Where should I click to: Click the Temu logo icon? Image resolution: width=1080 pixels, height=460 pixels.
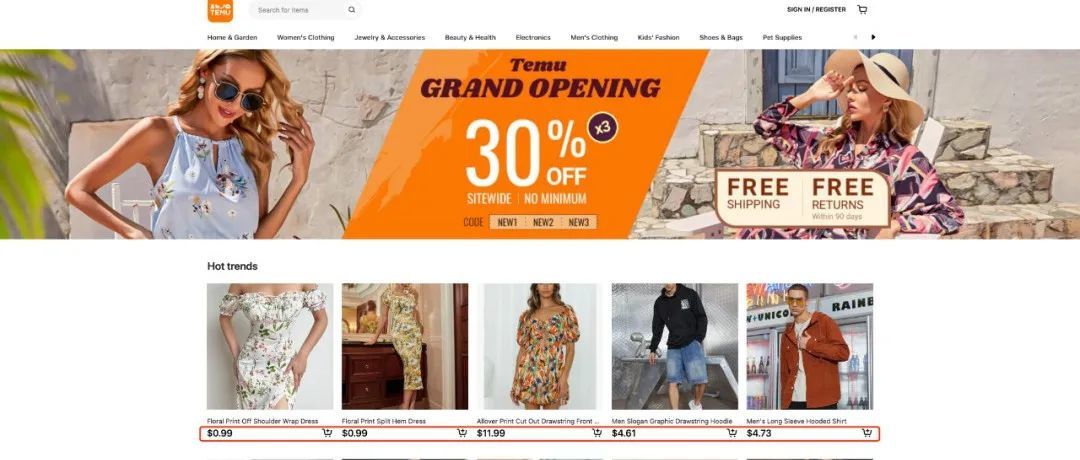pyautogui.click(x=220, y=10)
